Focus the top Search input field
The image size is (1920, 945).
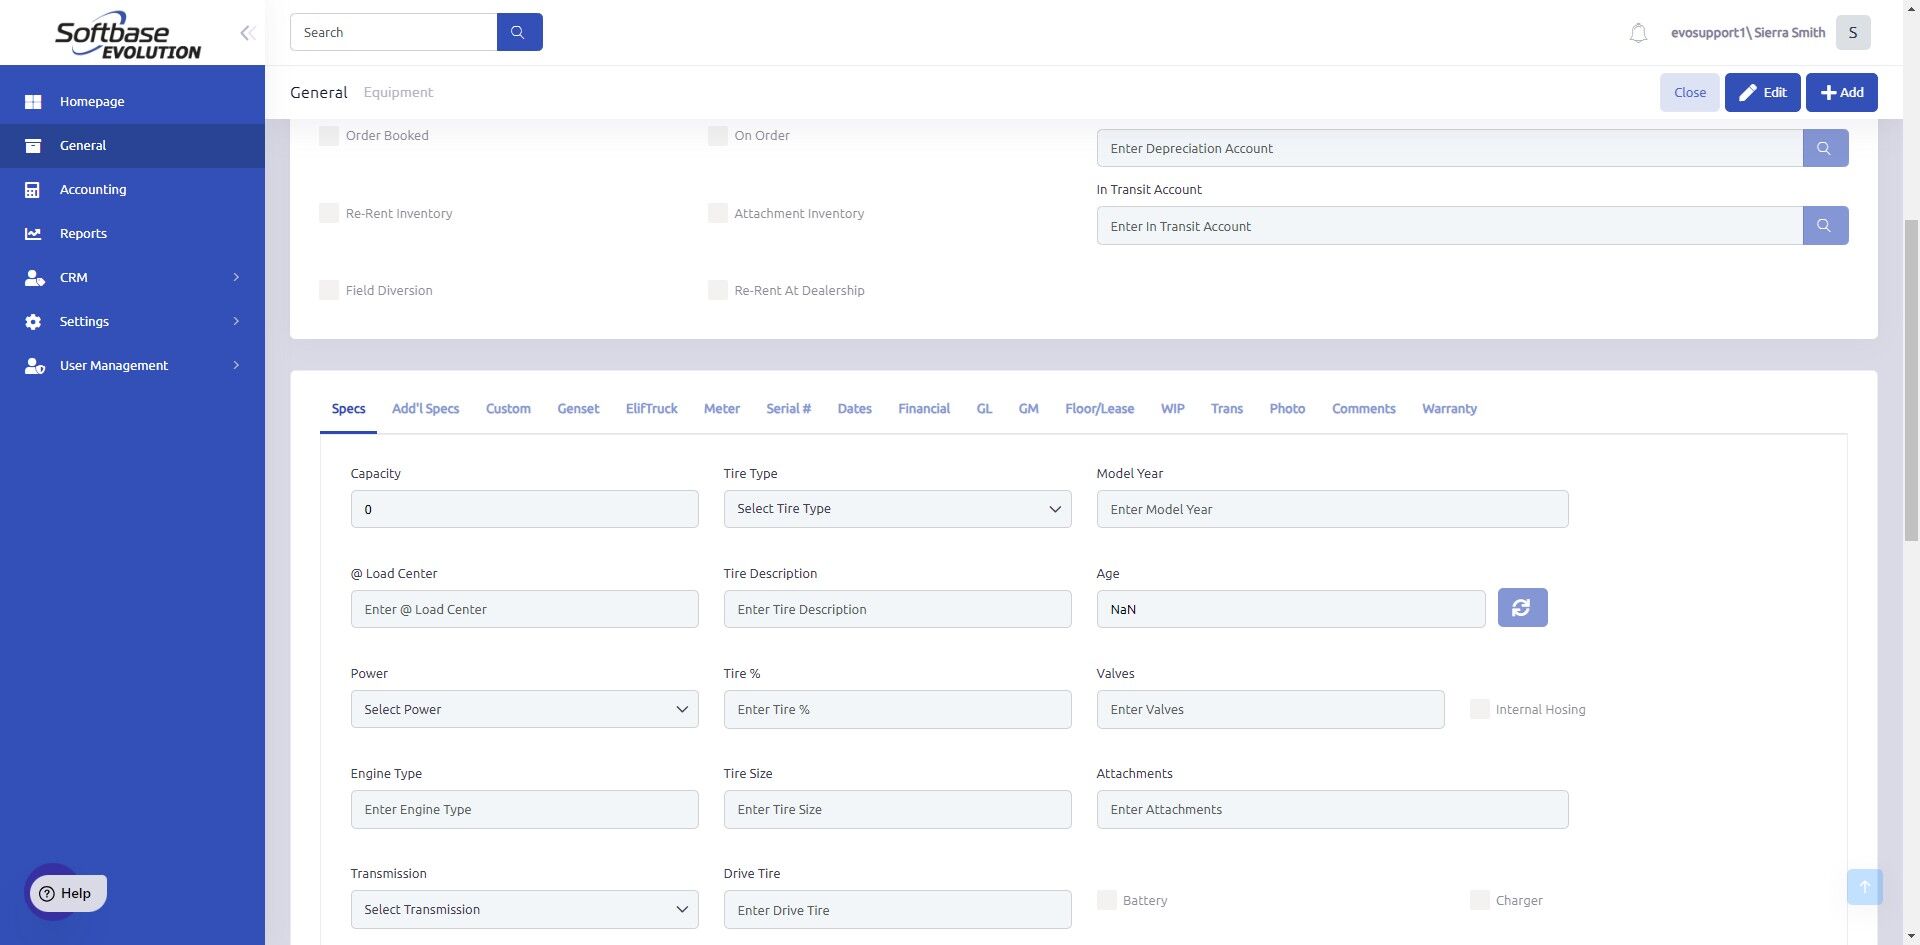393,32
